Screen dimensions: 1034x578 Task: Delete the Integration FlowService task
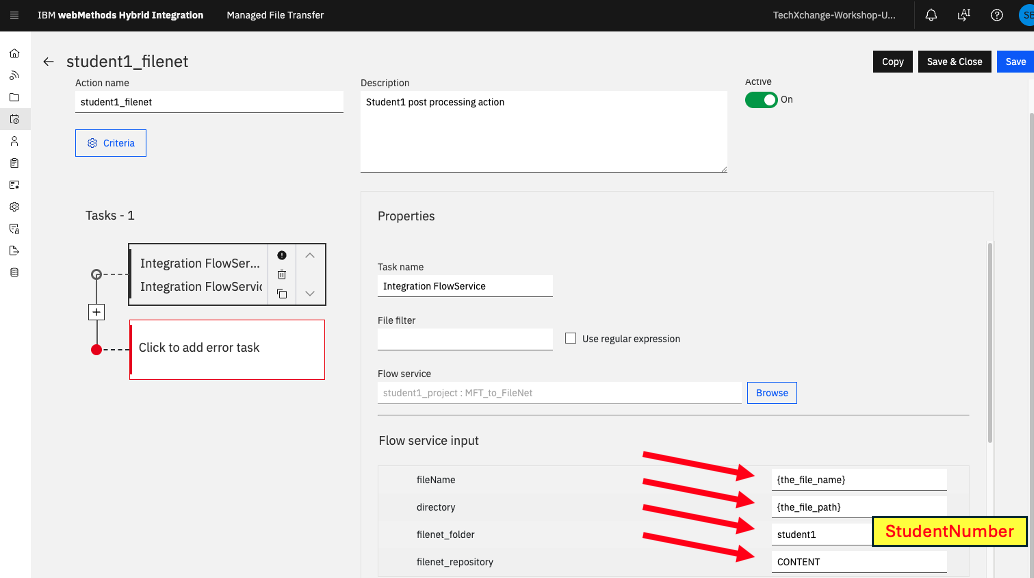coord(282,274)
